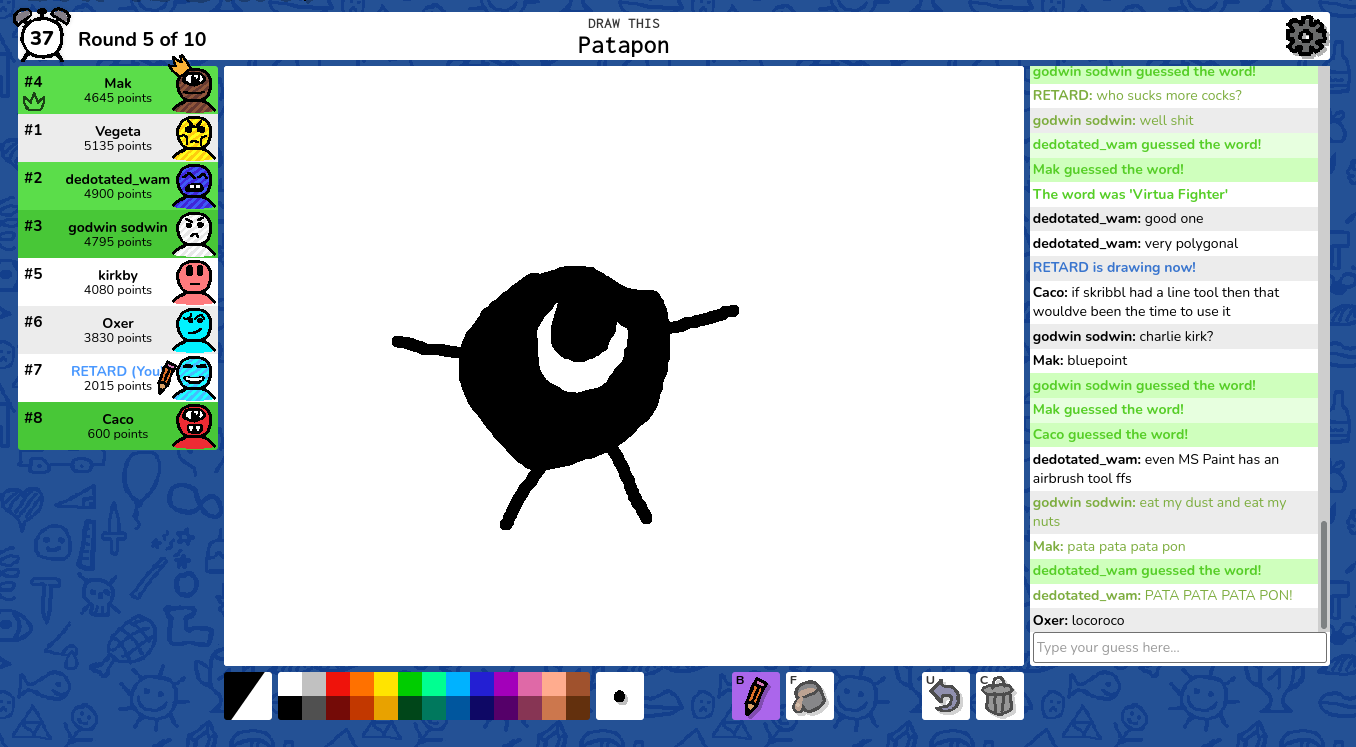
Task: Pick the royal blue color swatch
Action: [x=482, y=684]
